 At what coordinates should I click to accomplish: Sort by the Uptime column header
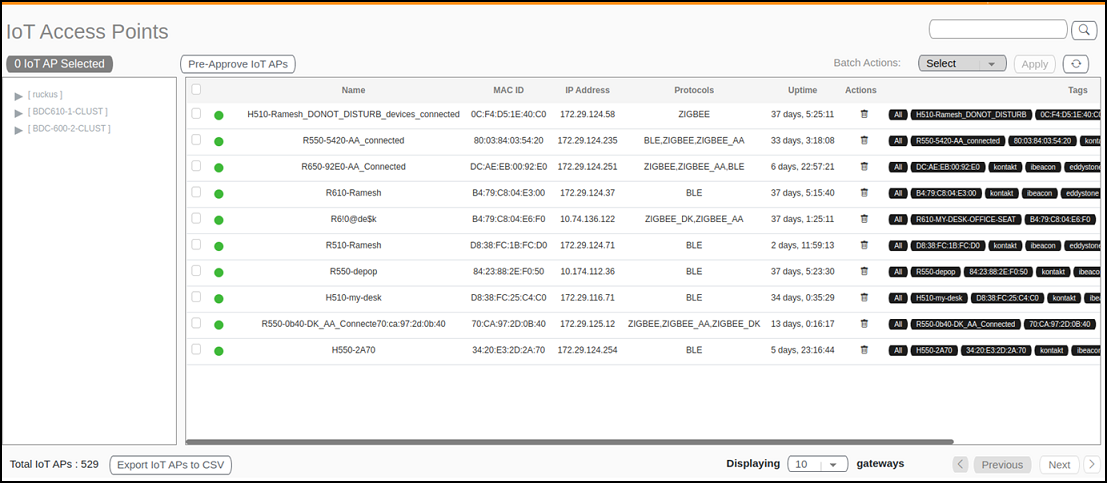(803, 90)
